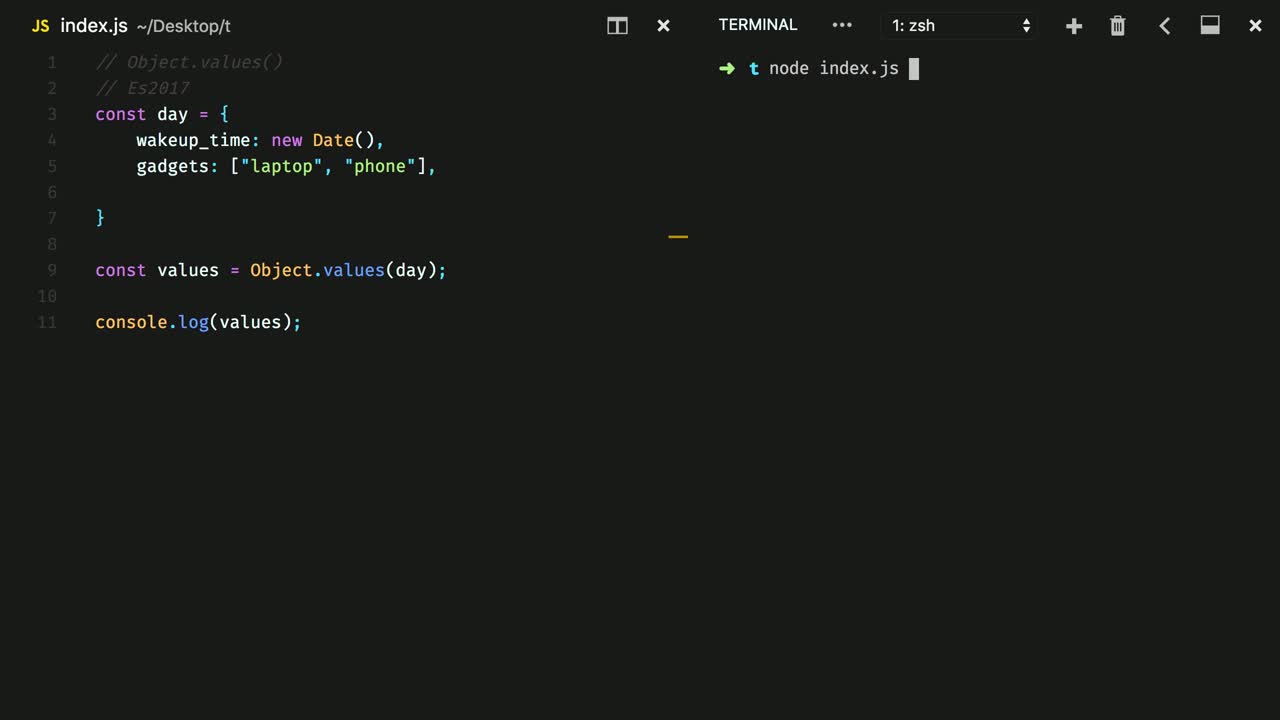Click the ~/Desktop/t file path label

pos(183,27)
